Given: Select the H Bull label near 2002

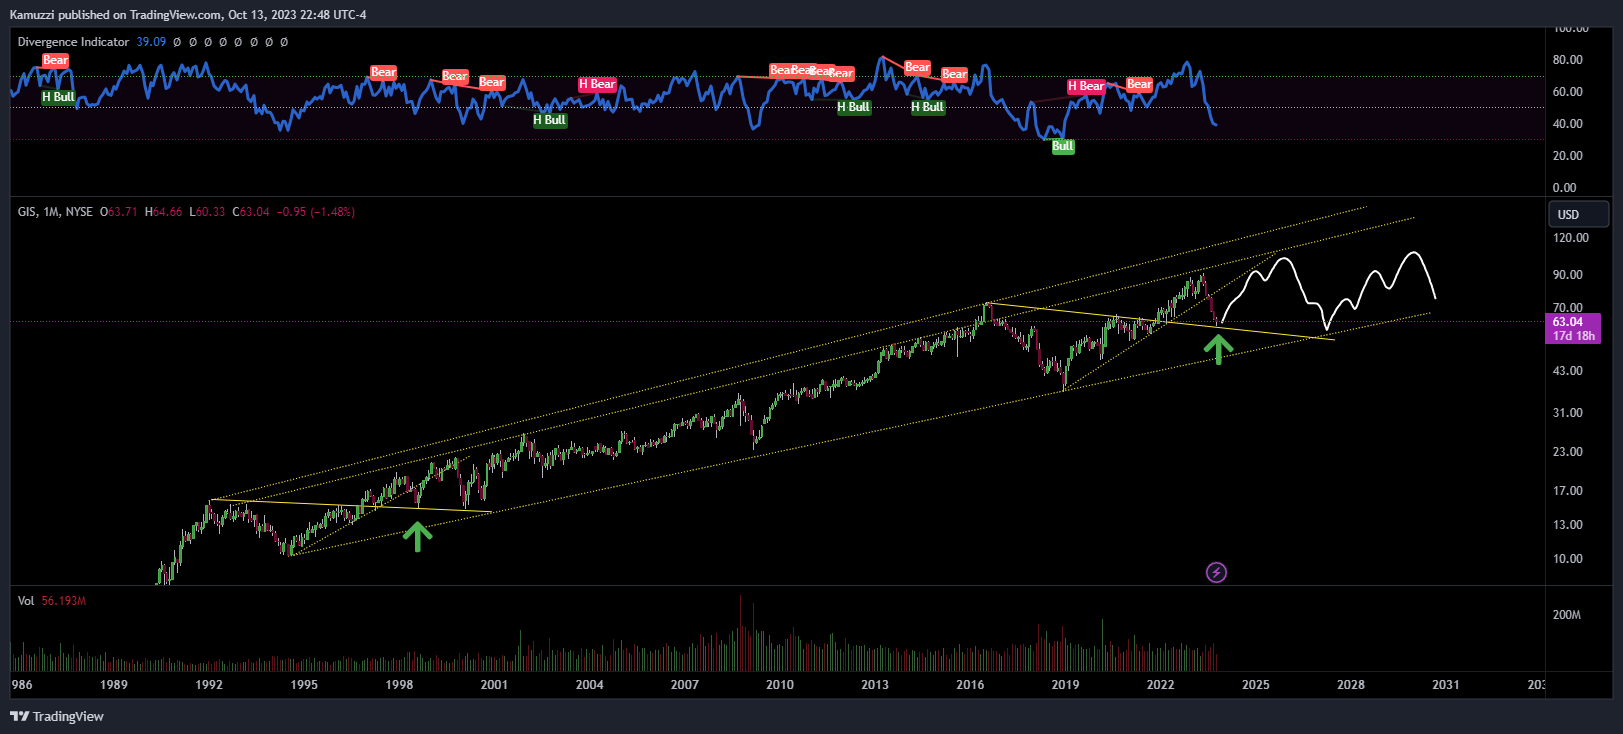Looking at the screenshot, I should (549, 120).
